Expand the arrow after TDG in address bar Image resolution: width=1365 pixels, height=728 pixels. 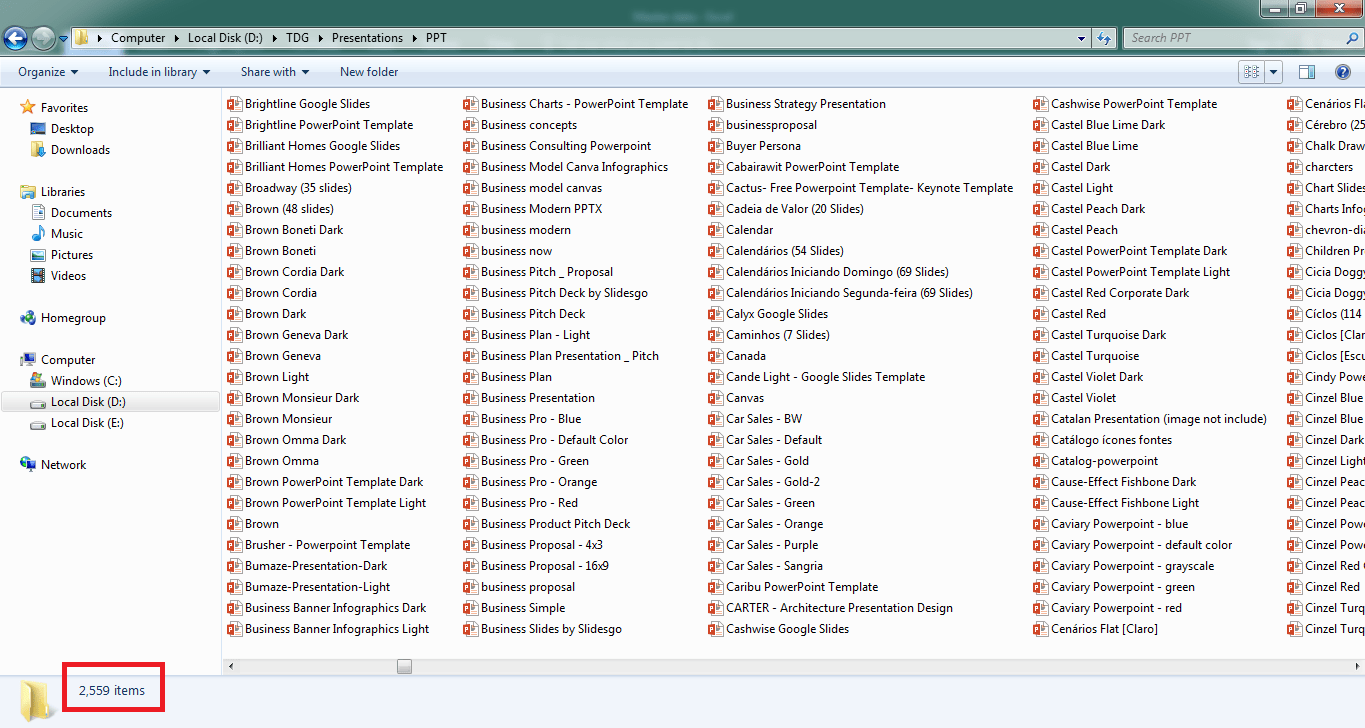[321, 38]
